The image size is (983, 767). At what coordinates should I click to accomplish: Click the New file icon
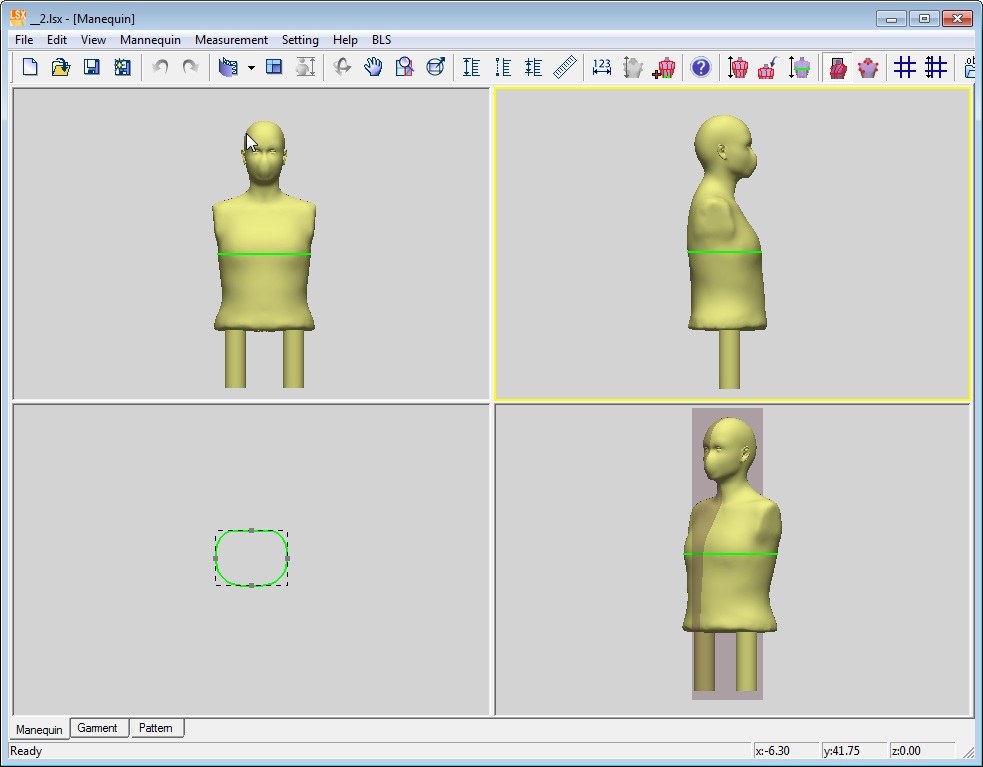coord(30,67)
